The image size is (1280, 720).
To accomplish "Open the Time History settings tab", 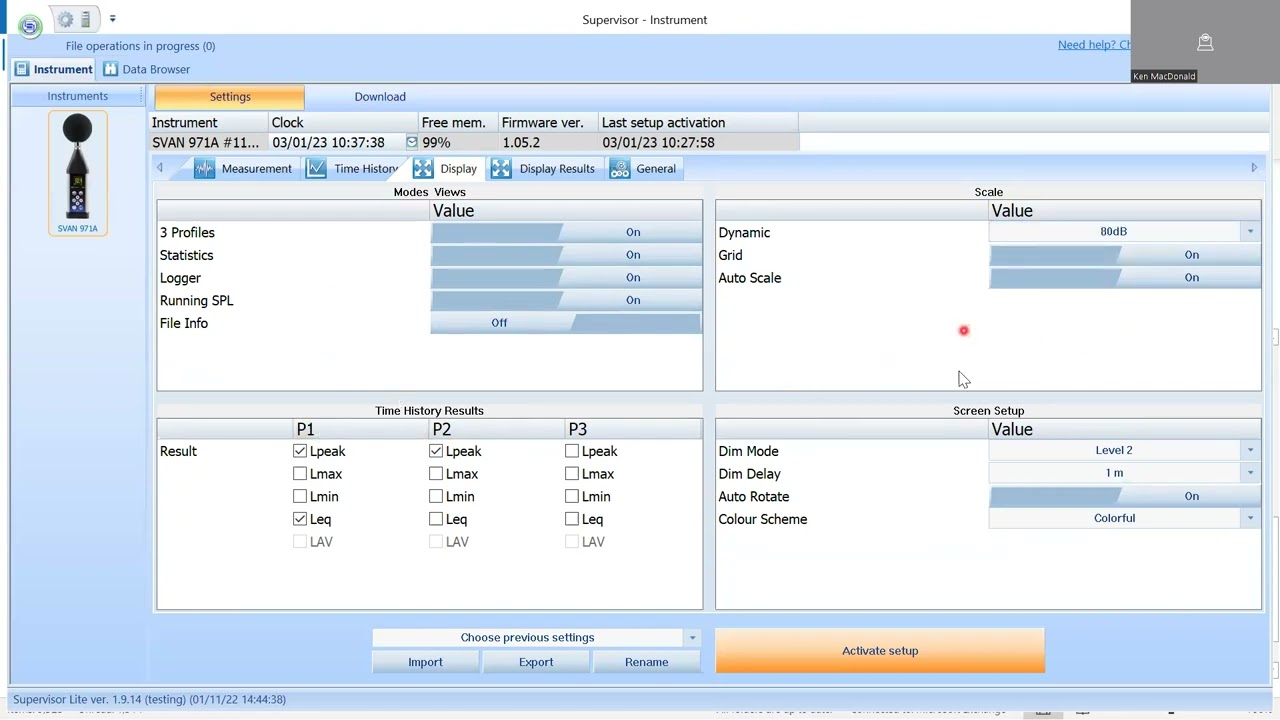I will [353, 168].
